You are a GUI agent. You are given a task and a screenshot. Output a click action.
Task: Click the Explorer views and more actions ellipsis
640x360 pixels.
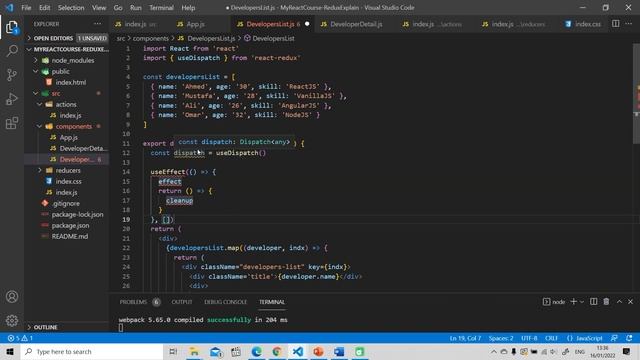click(x=98, y=24)
